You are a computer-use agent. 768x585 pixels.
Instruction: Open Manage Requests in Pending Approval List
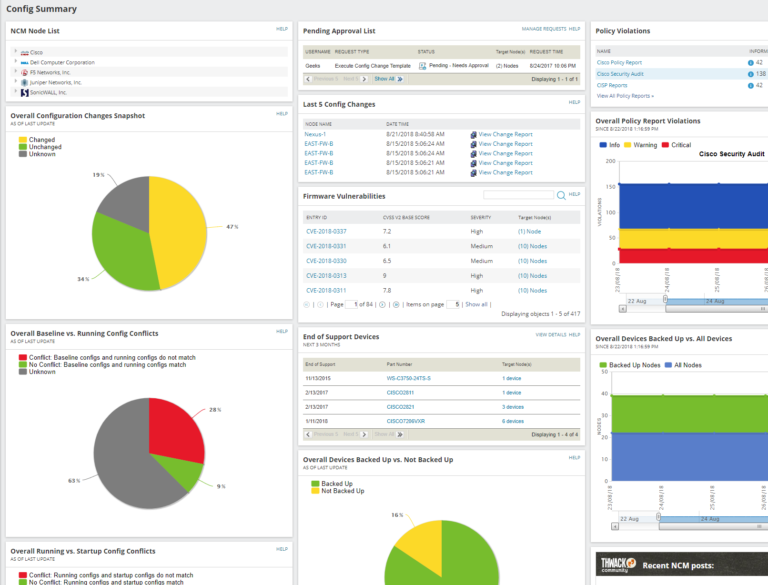[544, 29]
